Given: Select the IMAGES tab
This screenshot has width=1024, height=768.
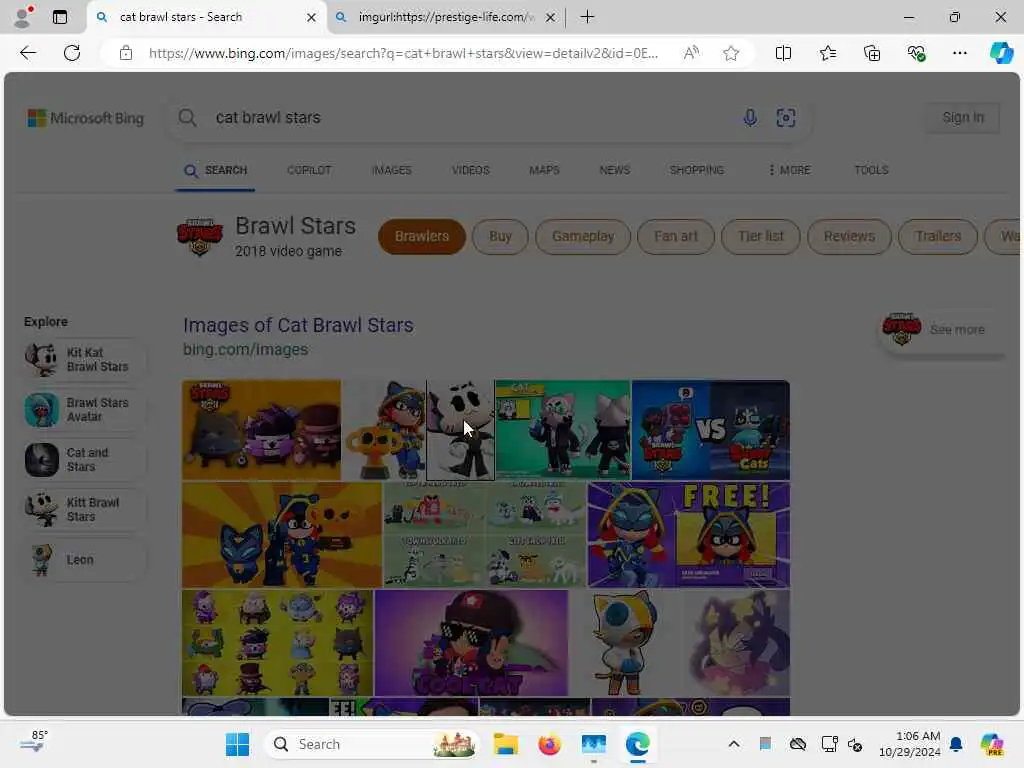Looking at the screenshot, I should coord(391,170).
